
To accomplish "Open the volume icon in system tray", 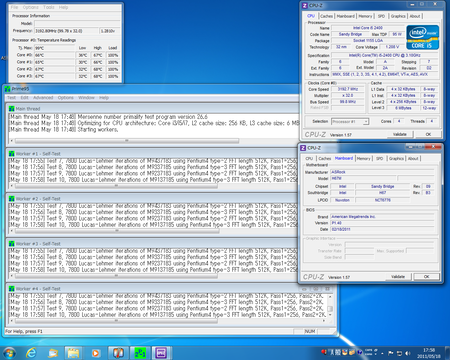I will coord(407,353).
